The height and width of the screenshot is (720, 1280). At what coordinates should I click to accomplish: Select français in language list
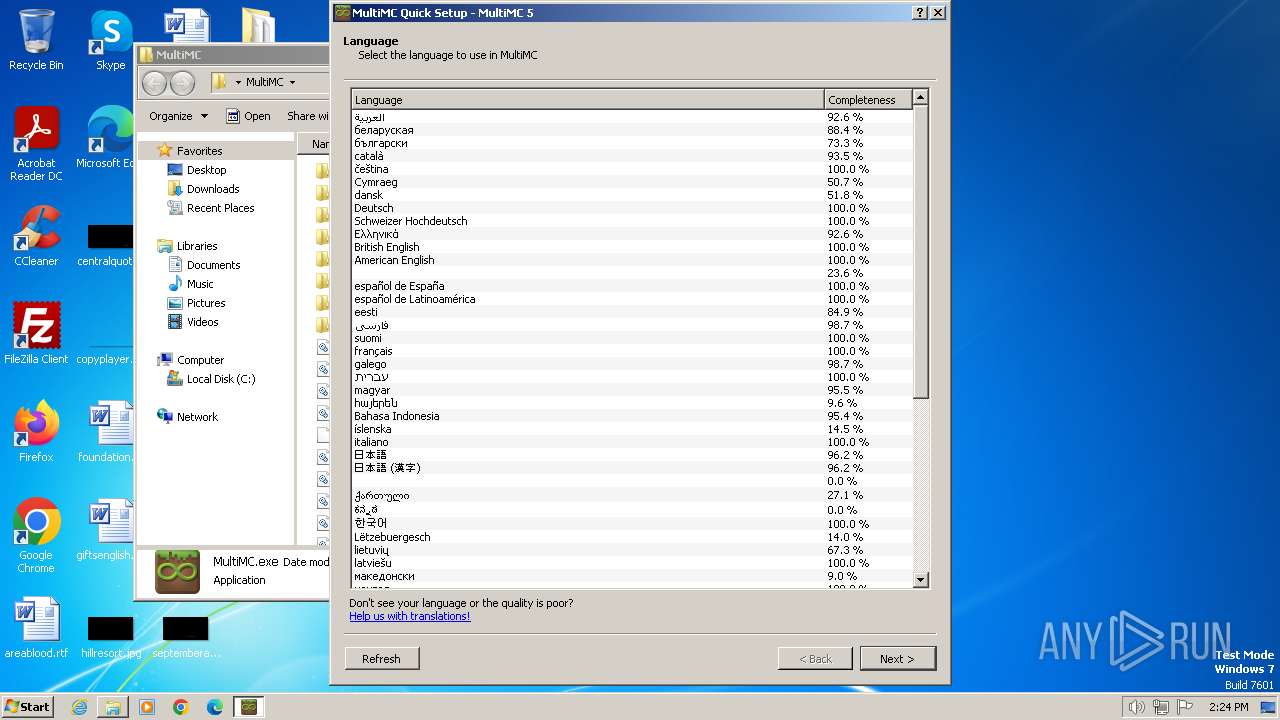coord(632,351)
